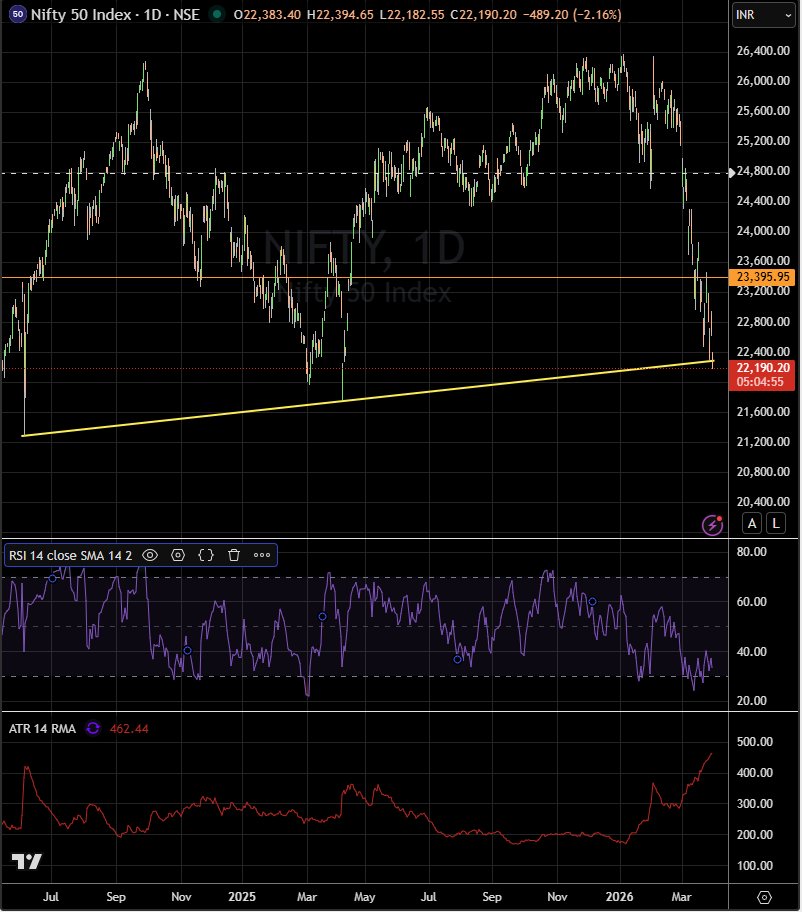Image resolution: width=802 pixels, height=912 pixels.
Task: Click the price change −489.20 (−2.16%) text
Action: [x=572, y=15]
